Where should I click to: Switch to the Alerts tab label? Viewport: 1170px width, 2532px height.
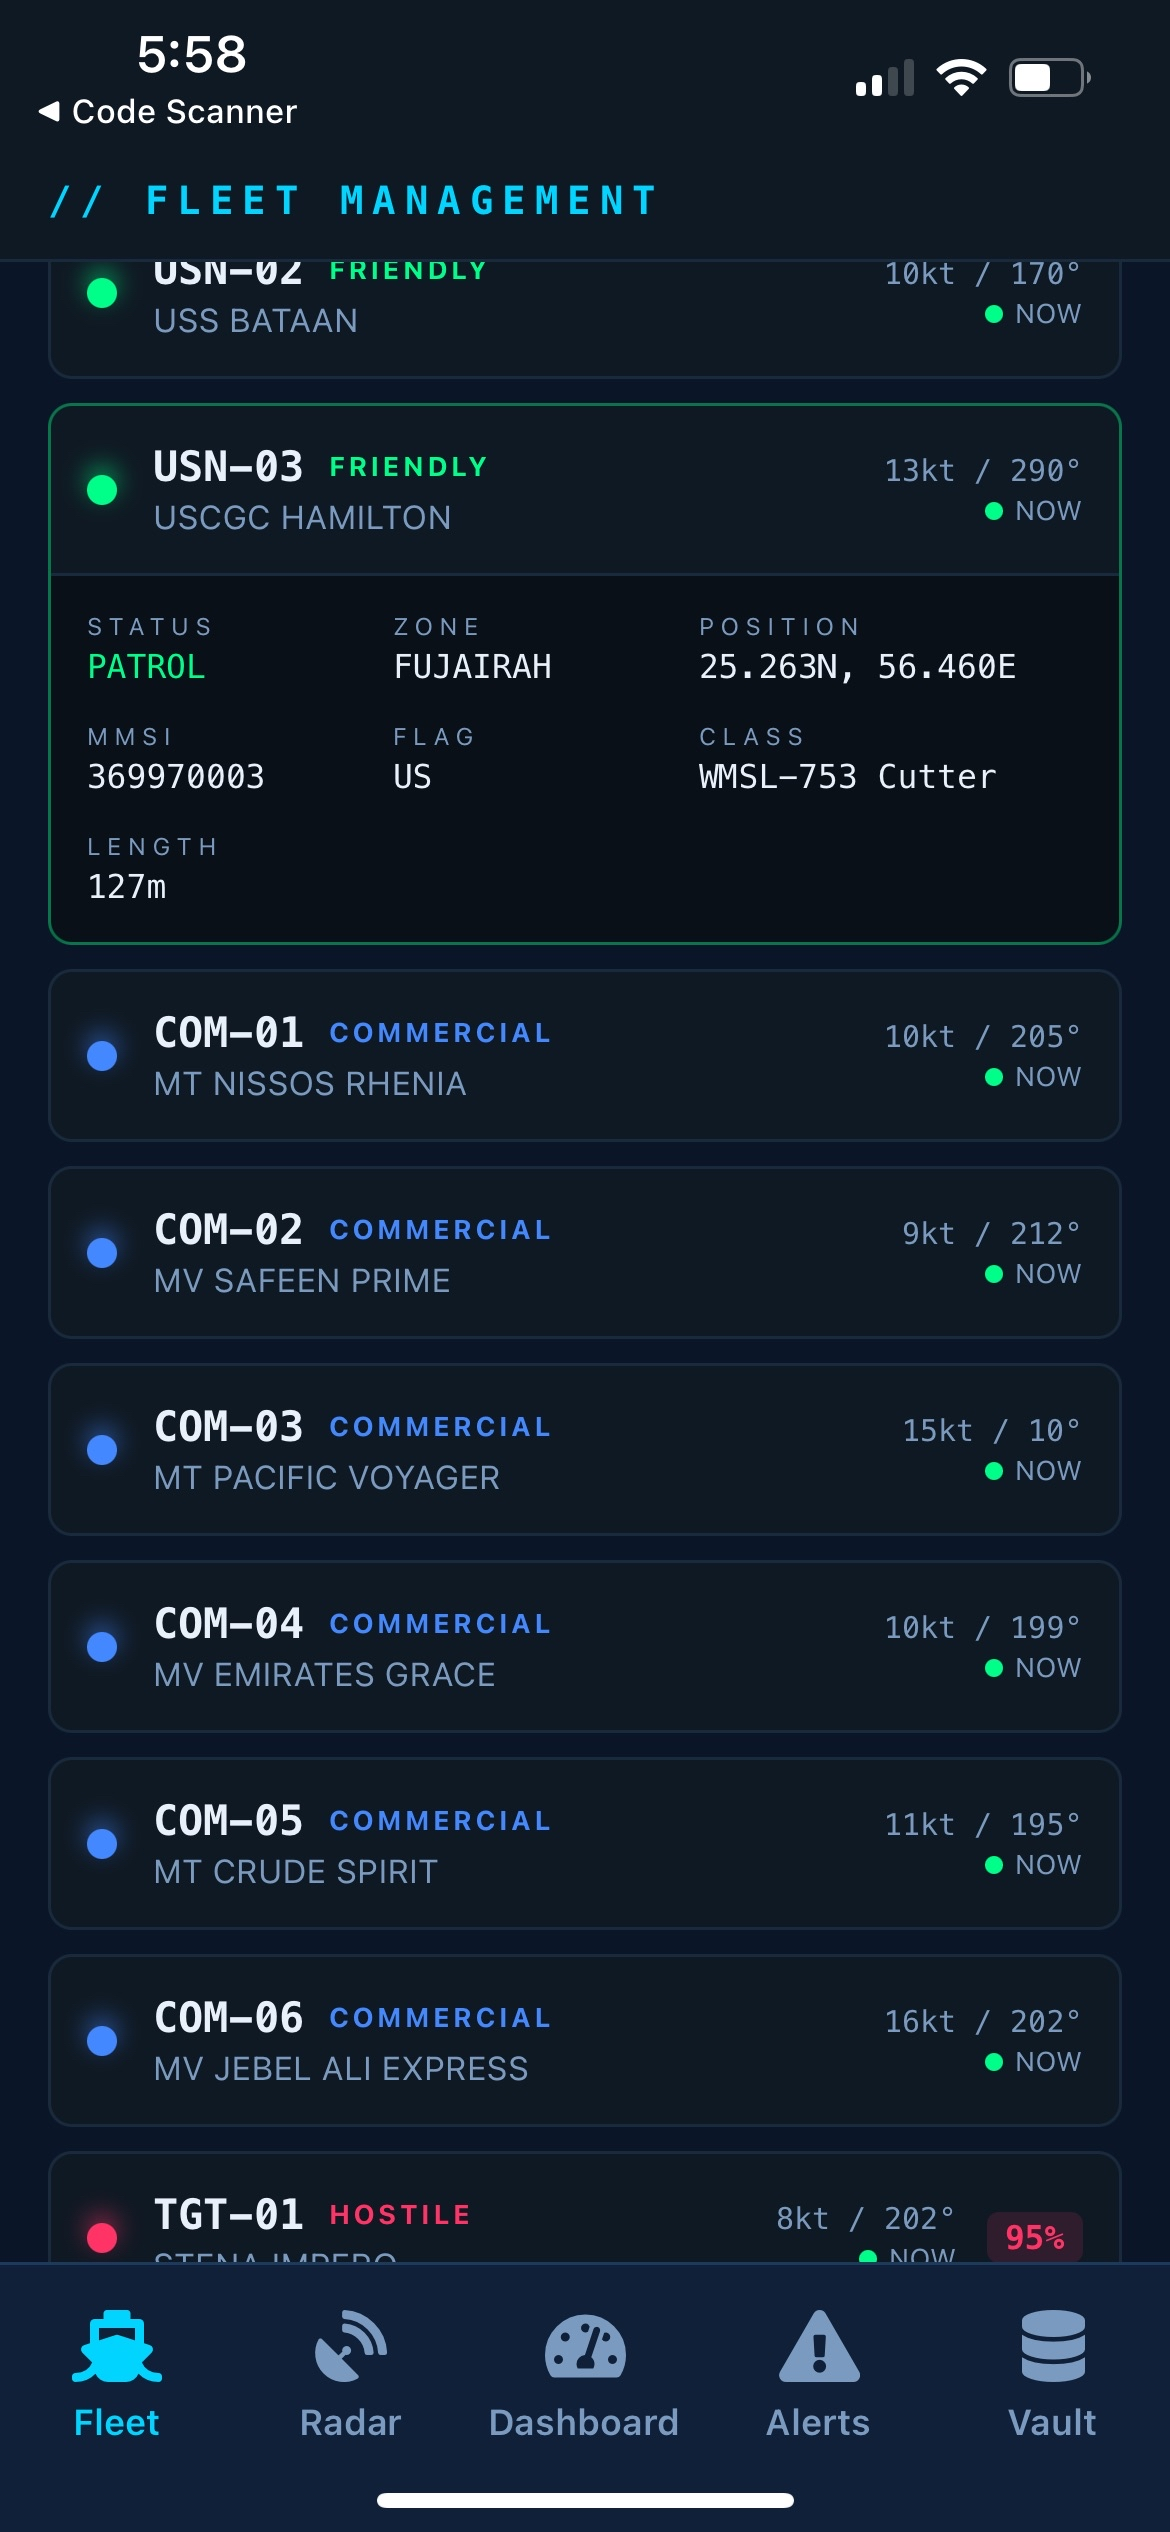tap(818, 2422)
